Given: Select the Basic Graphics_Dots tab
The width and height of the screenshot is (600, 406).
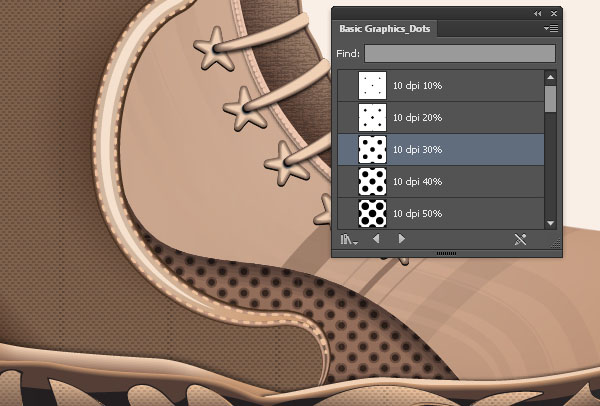Looking at the screenshot, I should pos(385,29).
